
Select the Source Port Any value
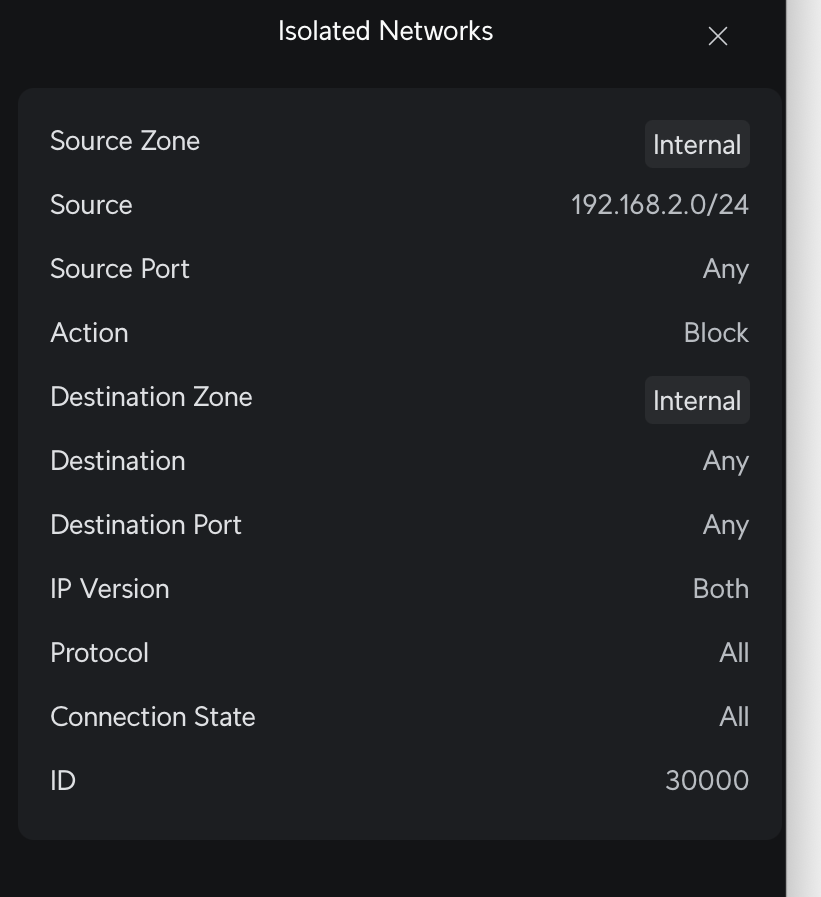click(725, 269)
